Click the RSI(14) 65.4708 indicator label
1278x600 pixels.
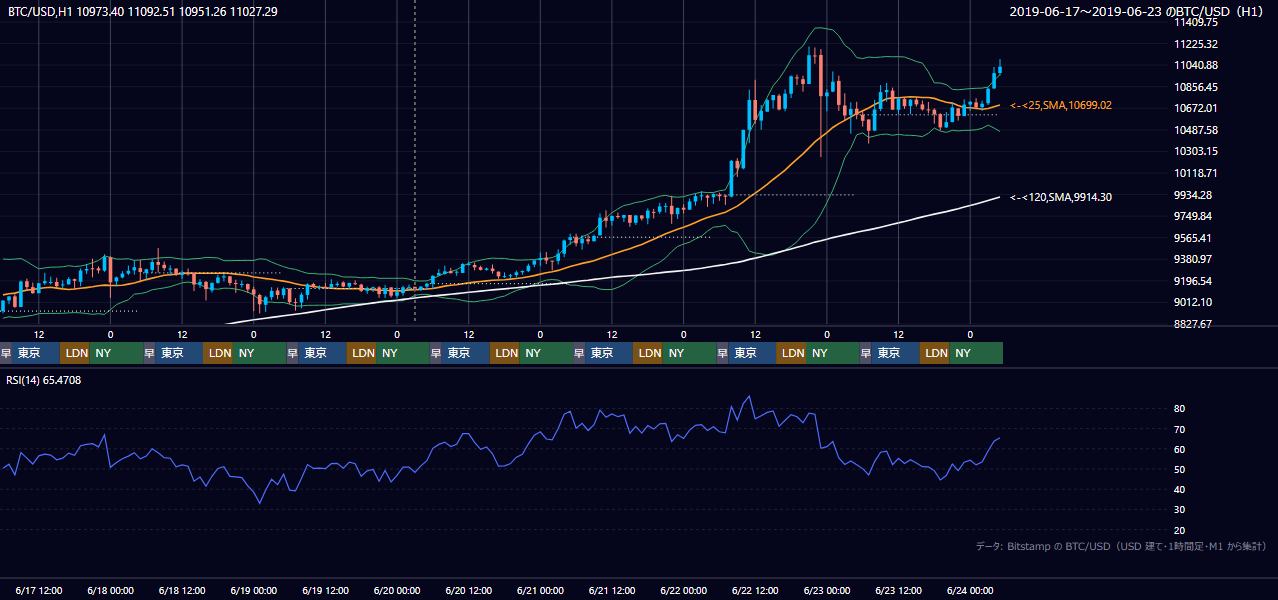point(45,380)
